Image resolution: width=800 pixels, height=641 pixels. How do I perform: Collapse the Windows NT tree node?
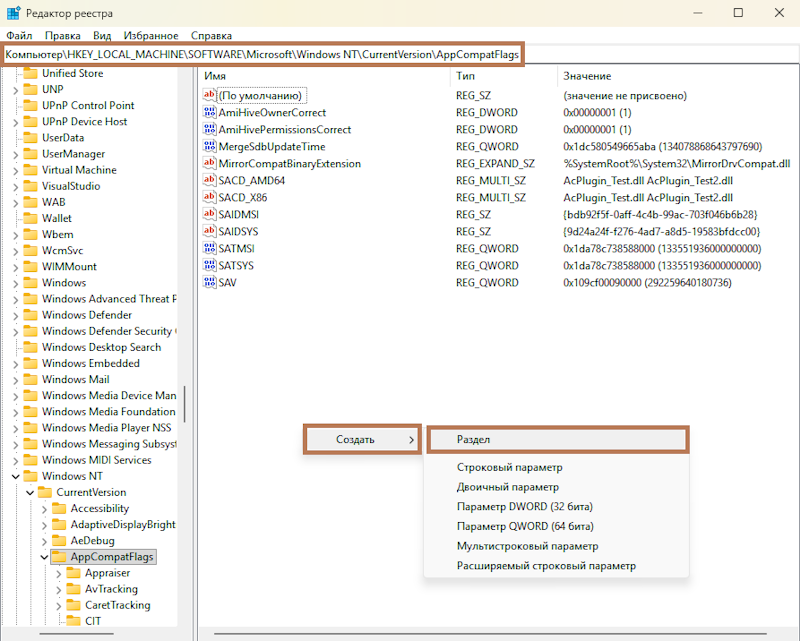[15, 477]
